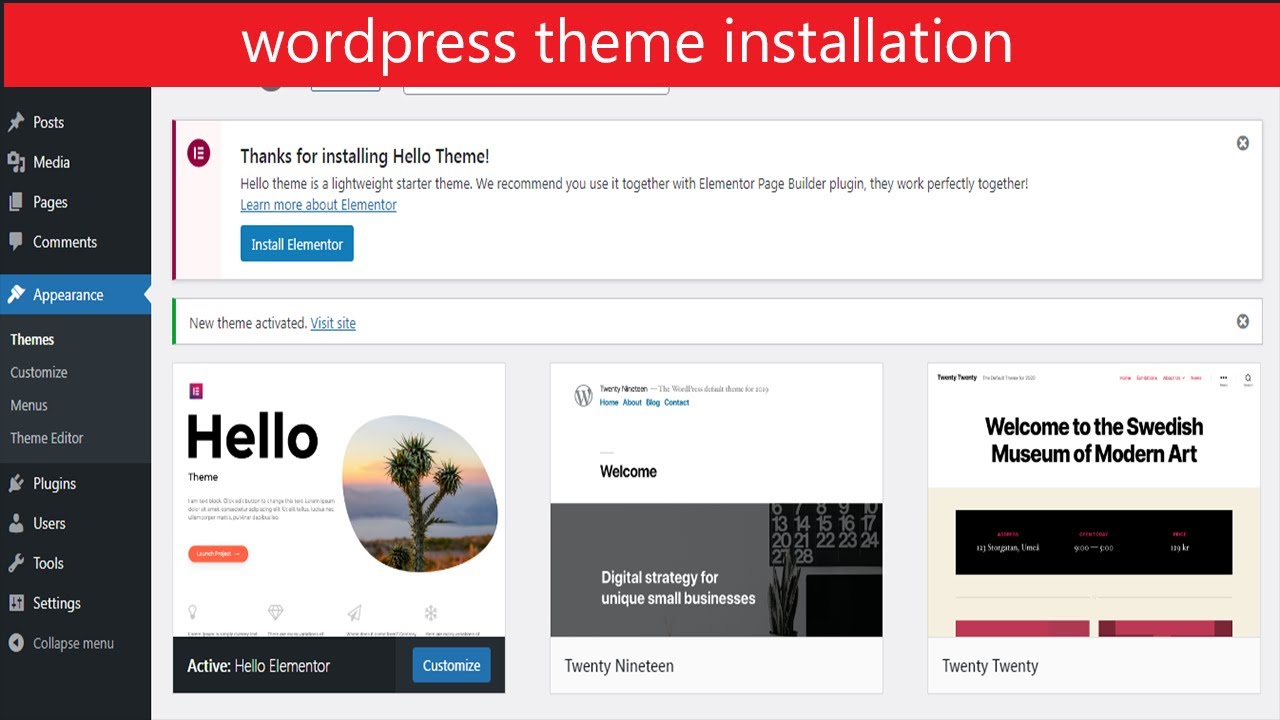Open the Customize submenu item
Image resolution: width=1280 pixels, height=720 pixels.
39,372
